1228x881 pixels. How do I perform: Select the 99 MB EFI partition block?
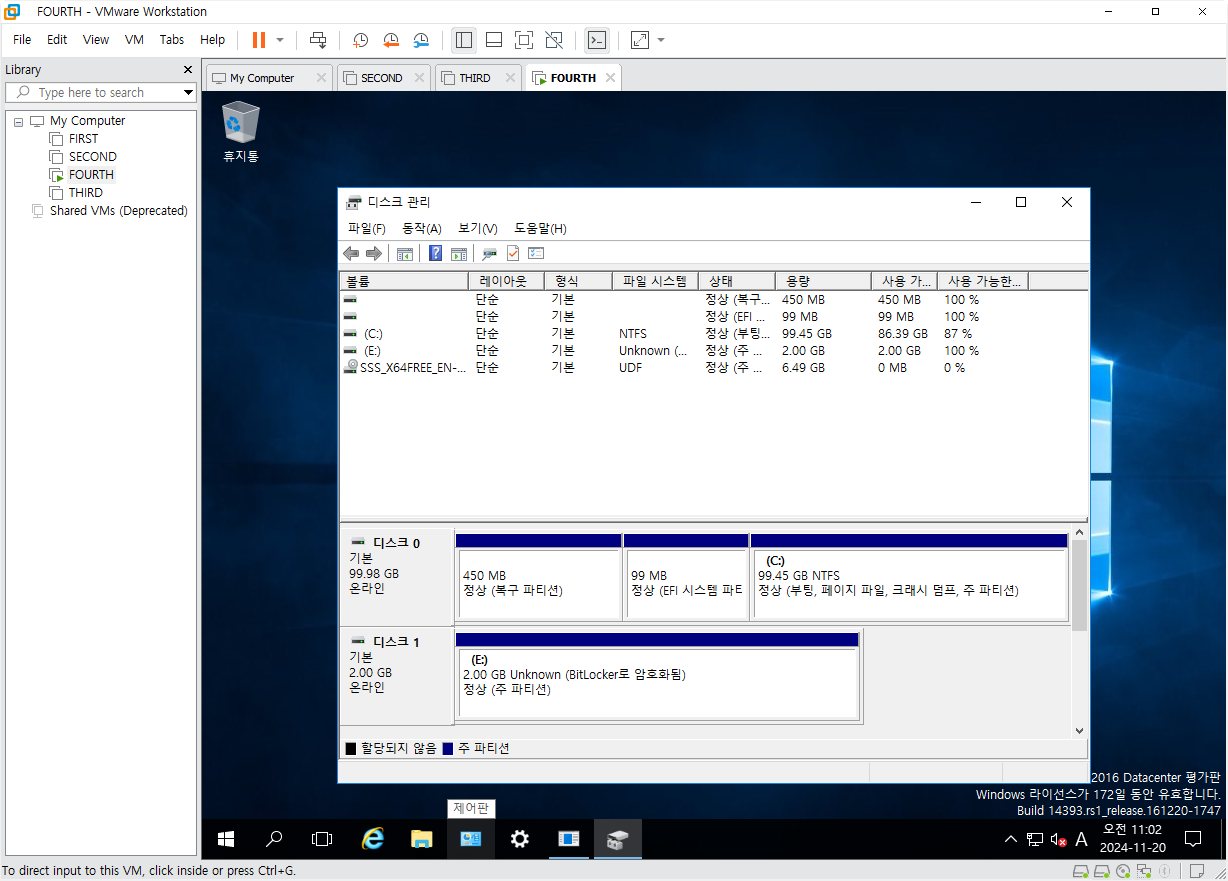click(686, 577)
